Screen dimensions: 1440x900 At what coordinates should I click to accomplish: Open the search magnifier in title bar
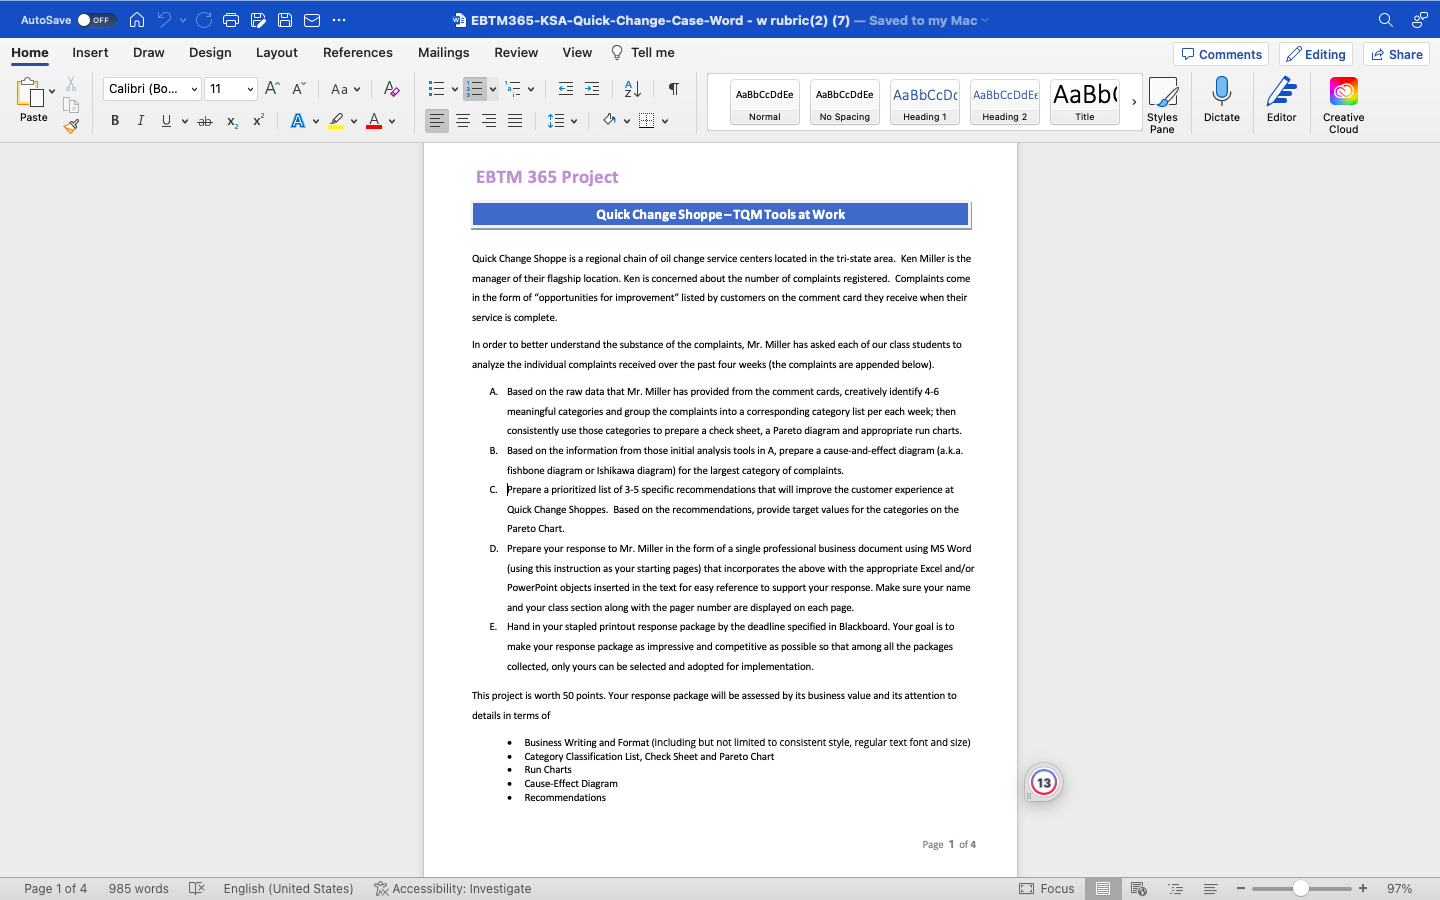pos(1386,20)
